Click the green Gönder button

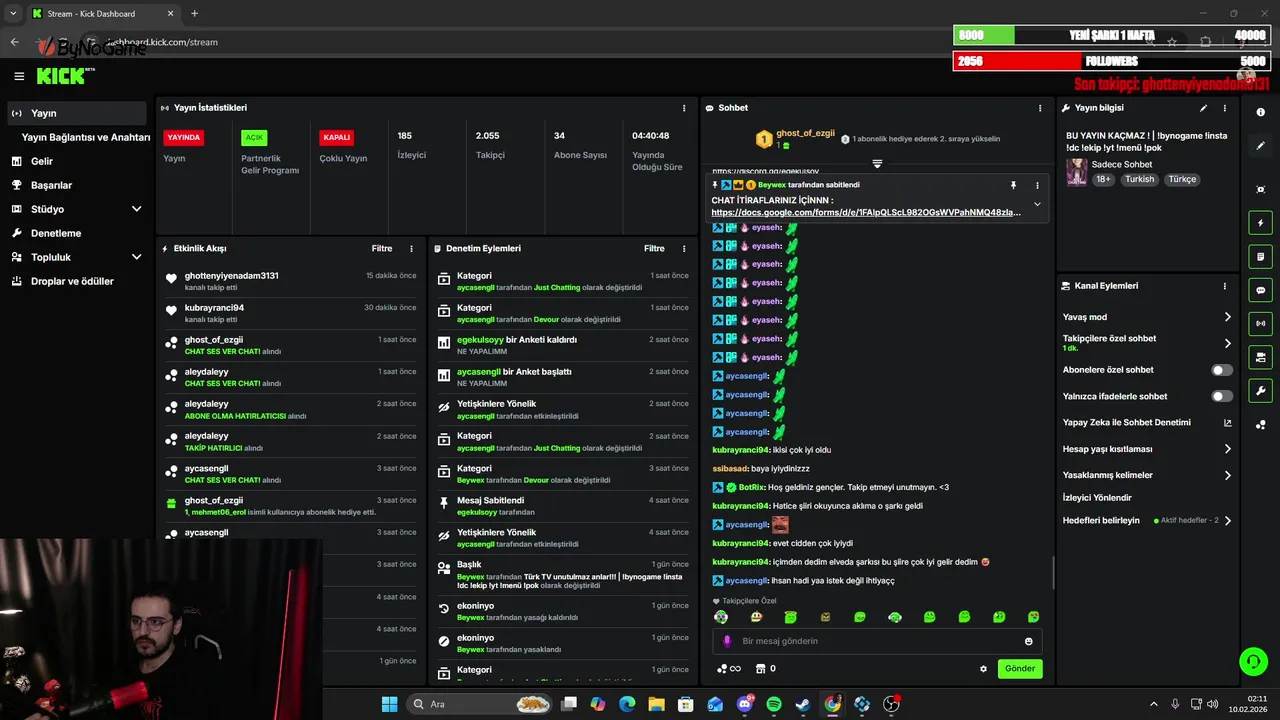(1020, 669)
